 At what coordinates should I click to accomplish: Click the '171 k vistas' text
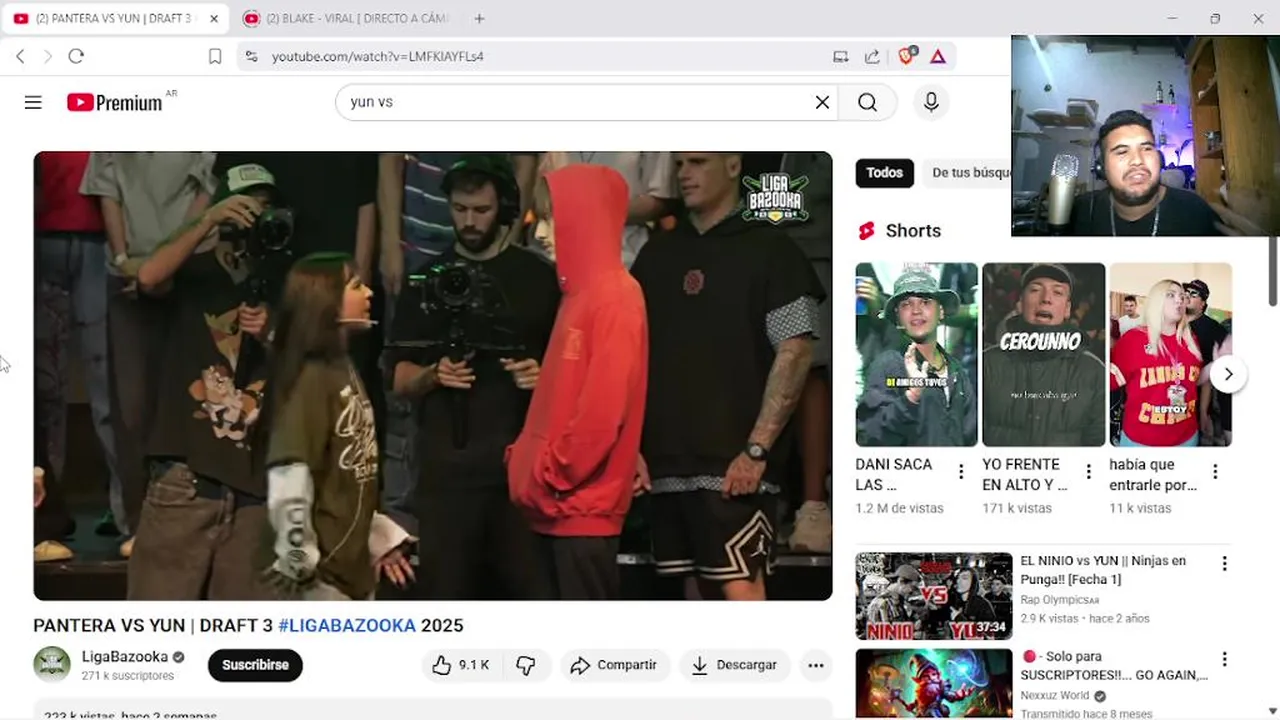point(1017,508)
